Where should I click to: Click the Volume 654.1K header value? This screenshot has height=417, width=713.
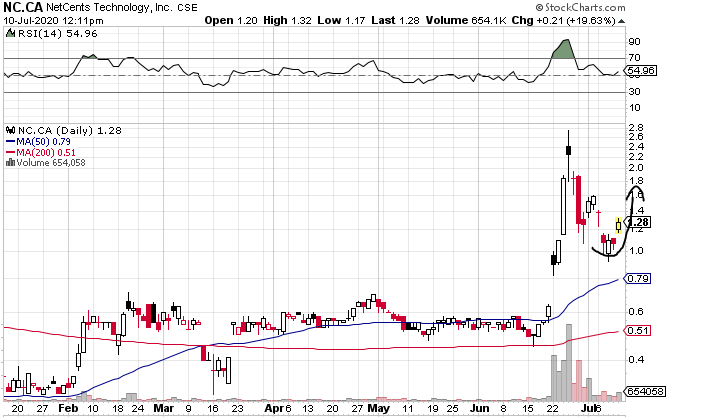pos(466,20)
